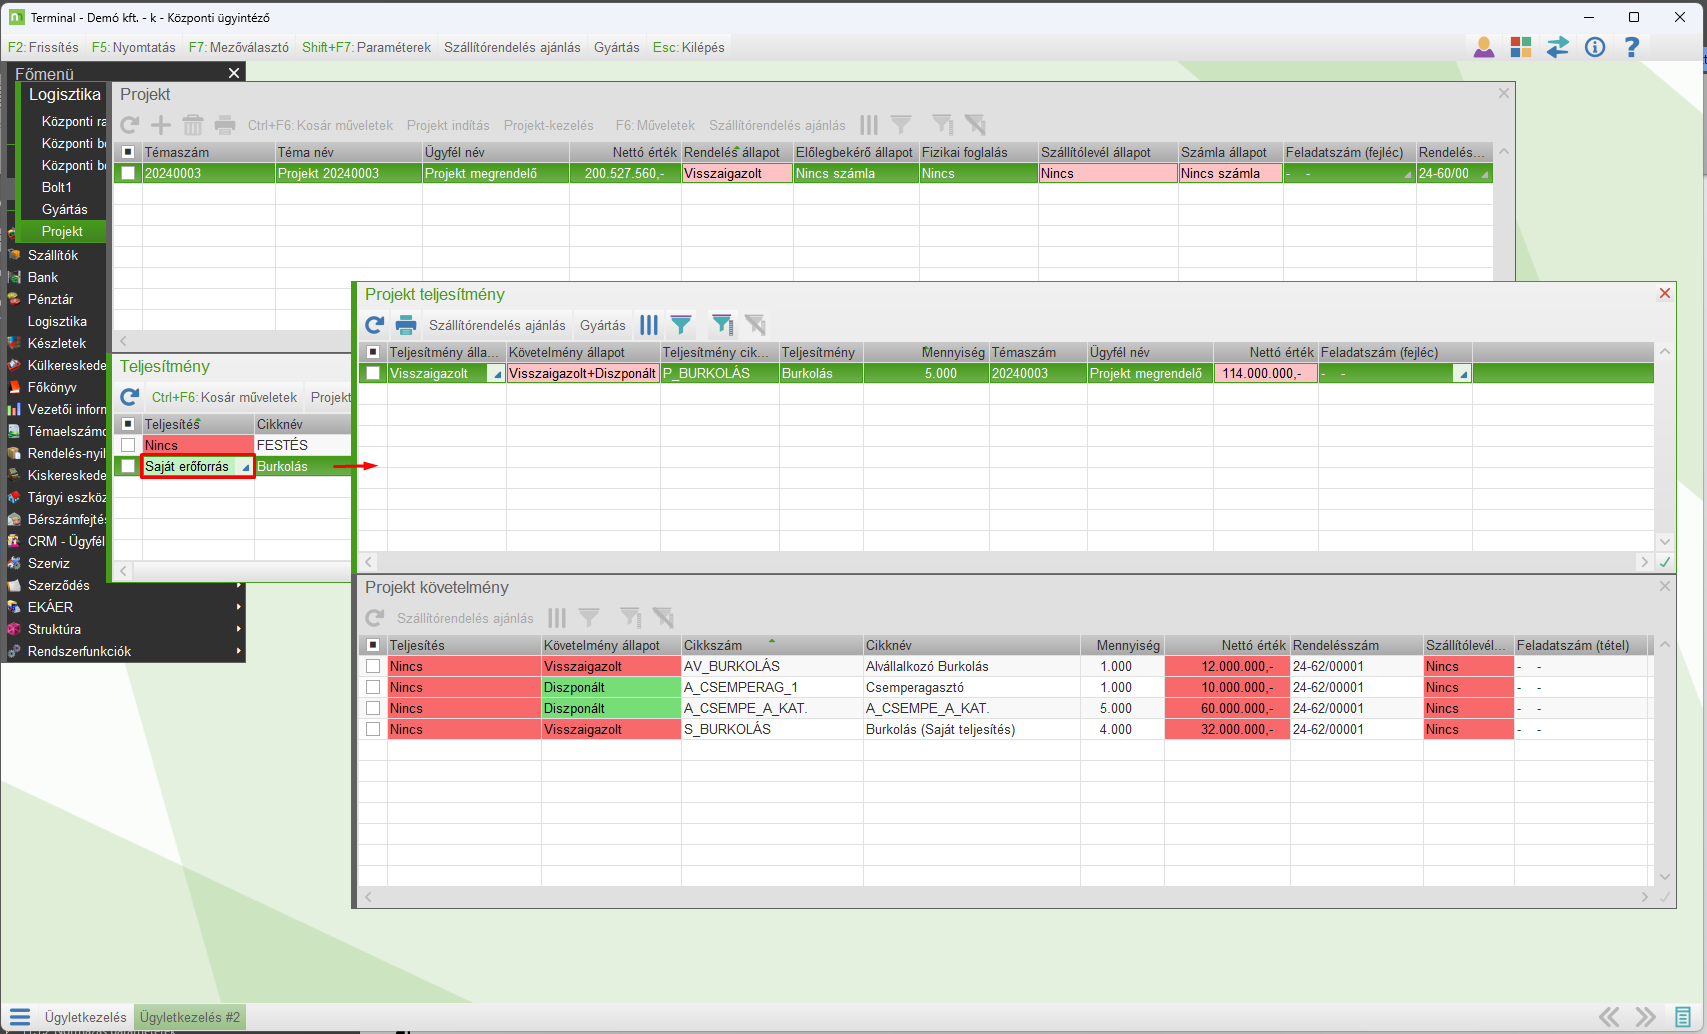
Task: Click refresh icon in Projekt teljesítmény toolbar
Action: (x=375, y=325)
